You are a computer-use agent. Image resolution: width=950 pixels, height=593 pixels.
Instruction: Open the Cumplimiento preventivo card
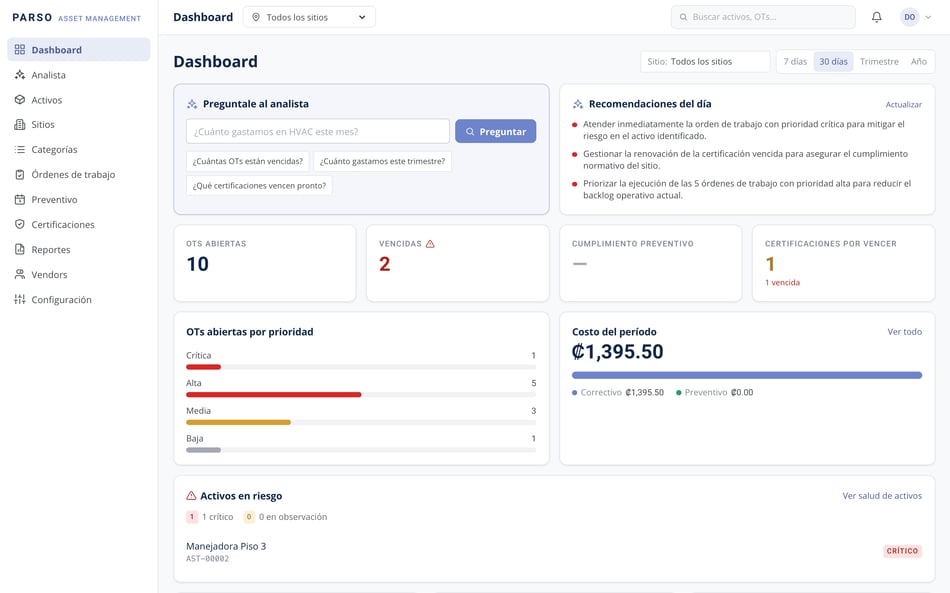[651, 263]
